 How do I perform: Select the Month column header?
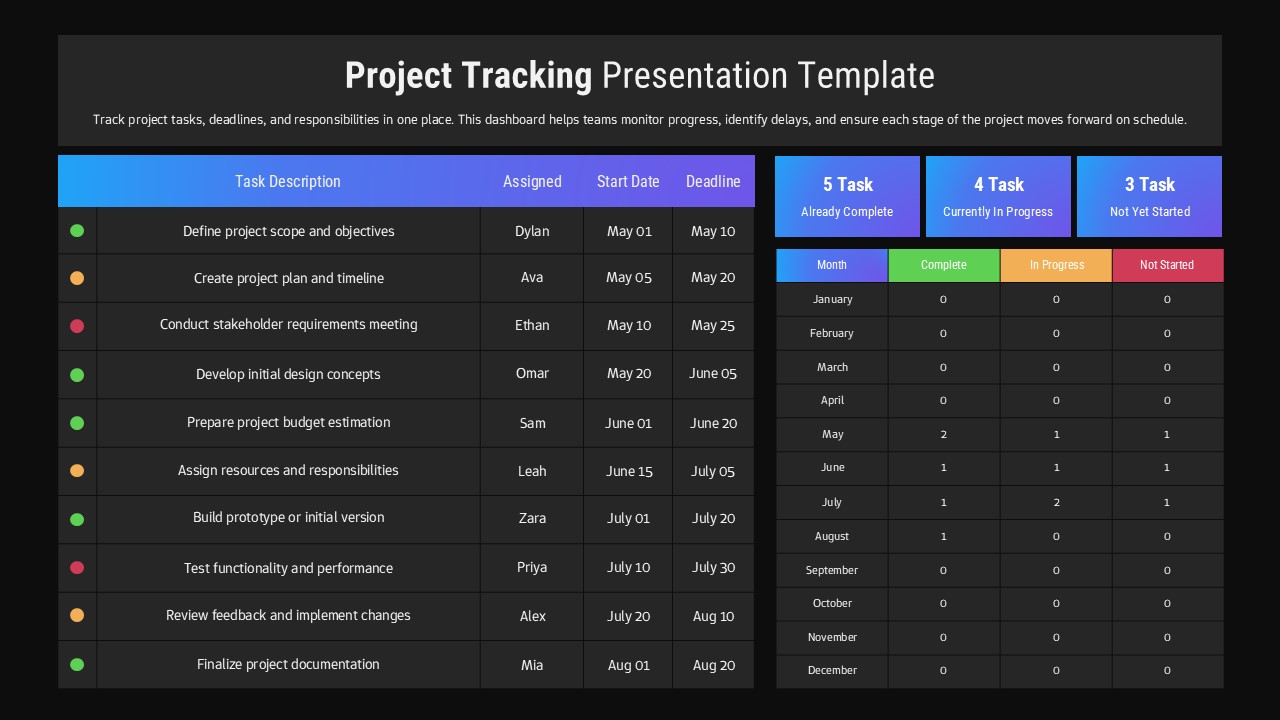(832, 265)
